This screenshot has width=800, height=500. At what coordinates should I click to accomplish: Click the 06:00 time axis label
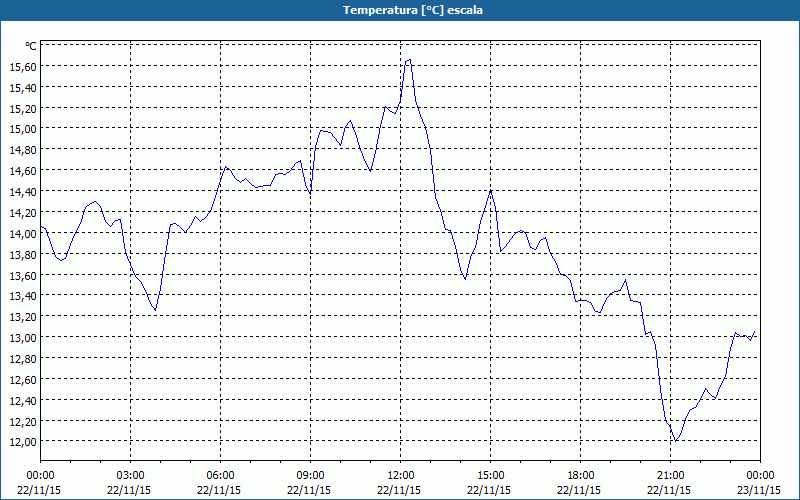(x=220, y=476)
